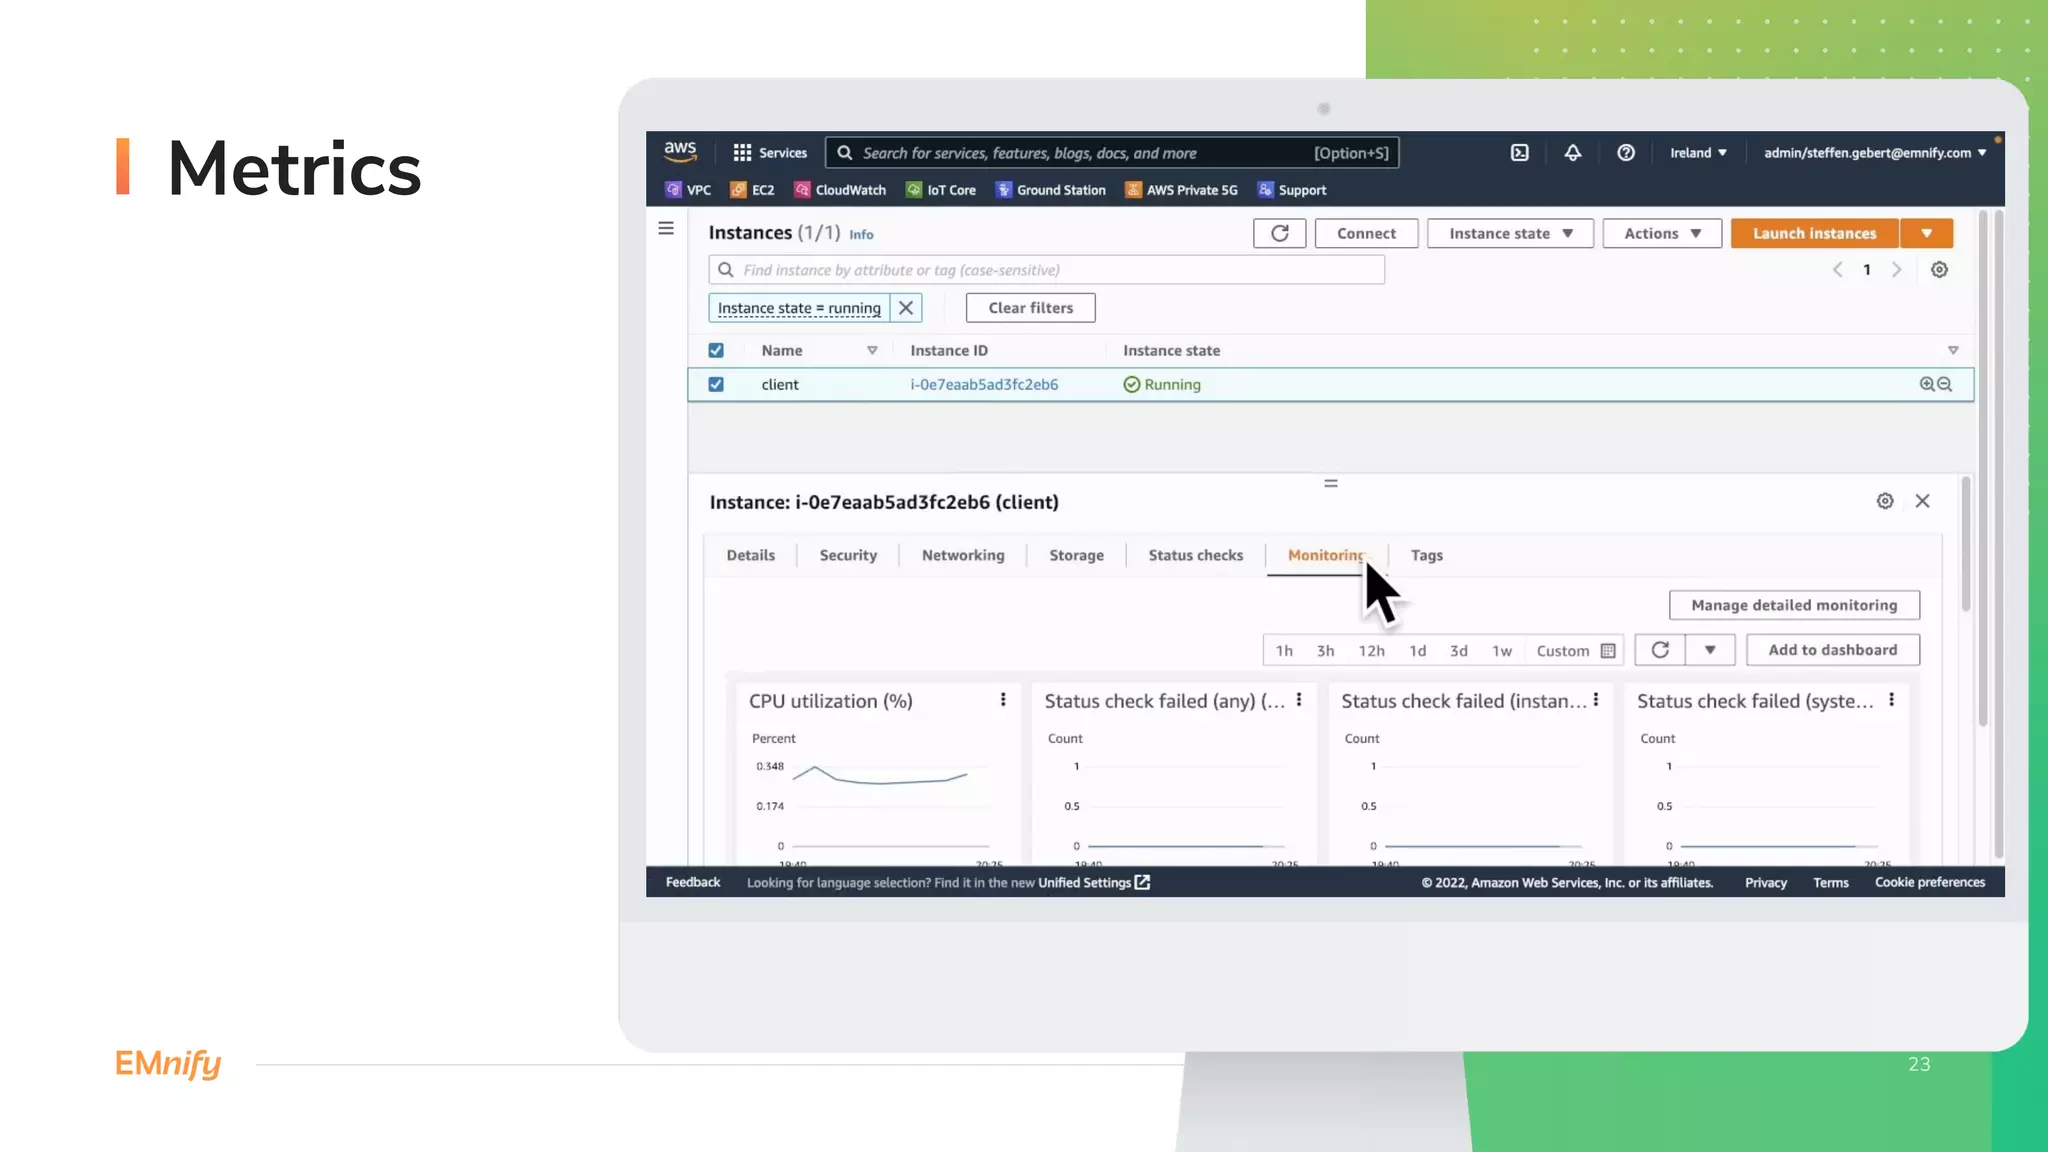Switch to the Networking tab
2048x1152 pixels.
(962, 556)
